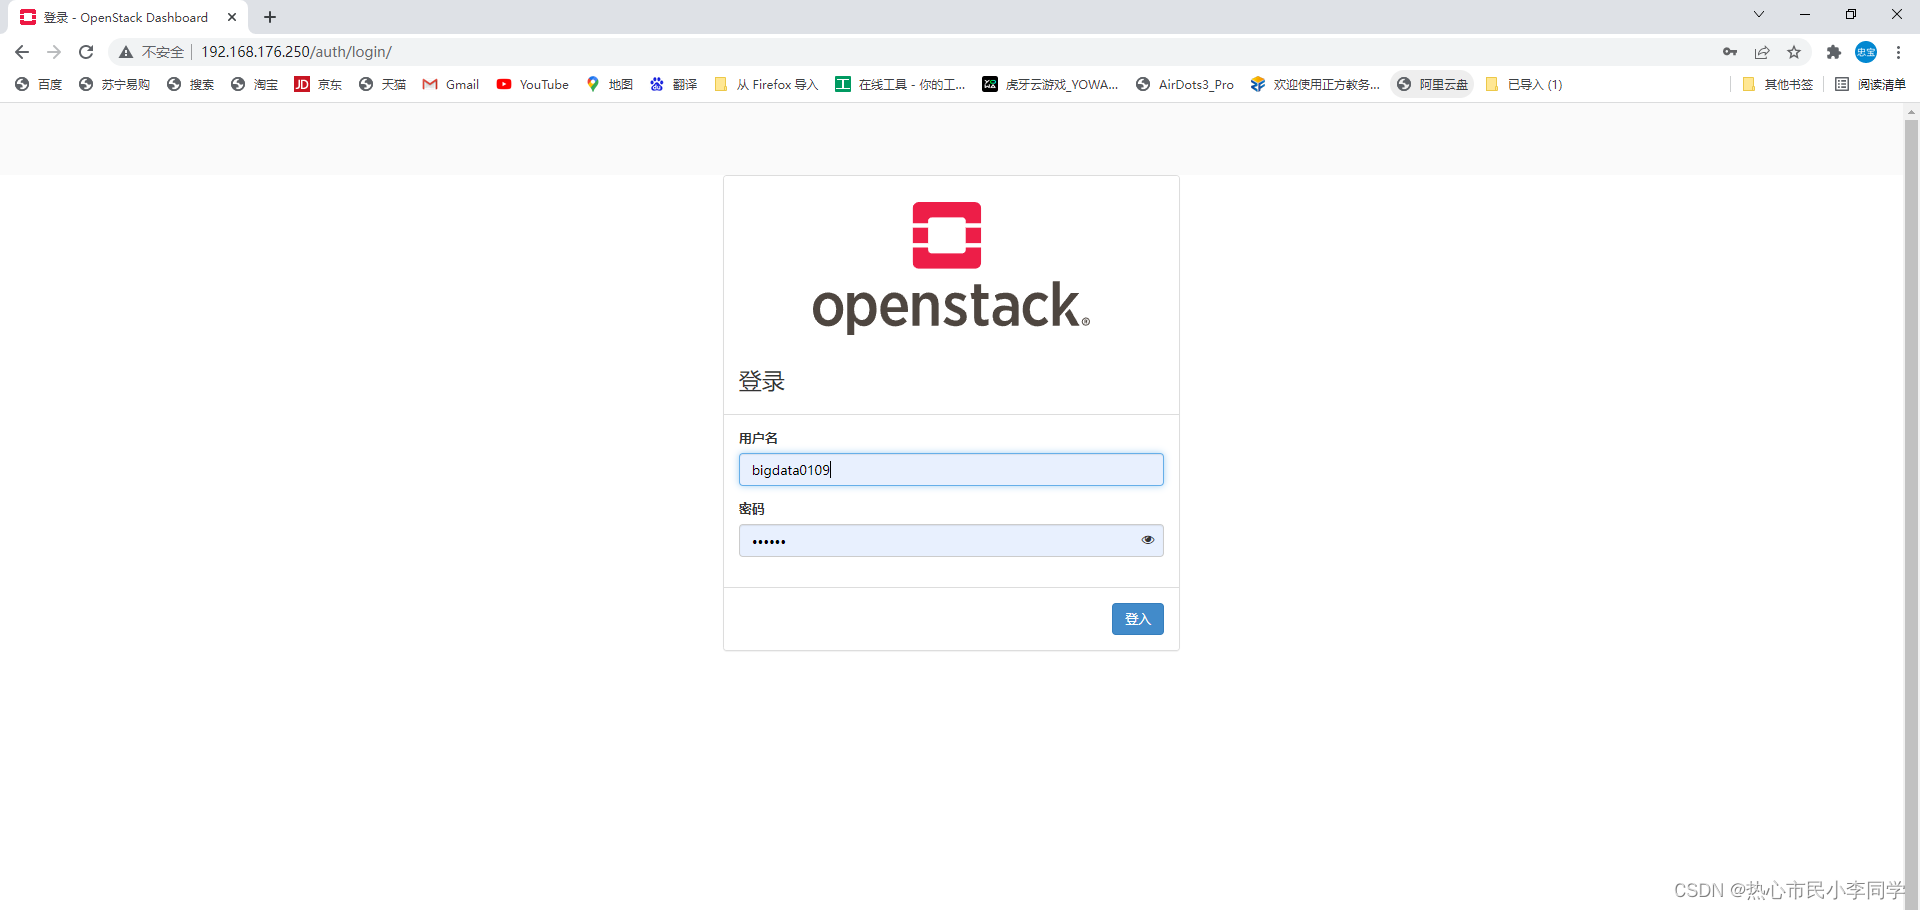This screenshot has width=1920, height=910.
Task: Click the openstack logo image
Action: click(950, 267)
